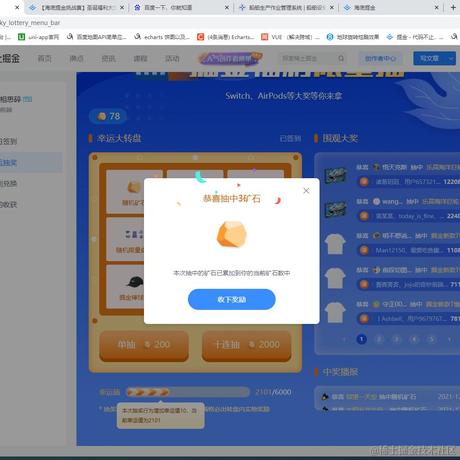Viewport: 460px width, 460px height.
Task: Click the 十连抽 2000 draw button
Action: point(247,345)
